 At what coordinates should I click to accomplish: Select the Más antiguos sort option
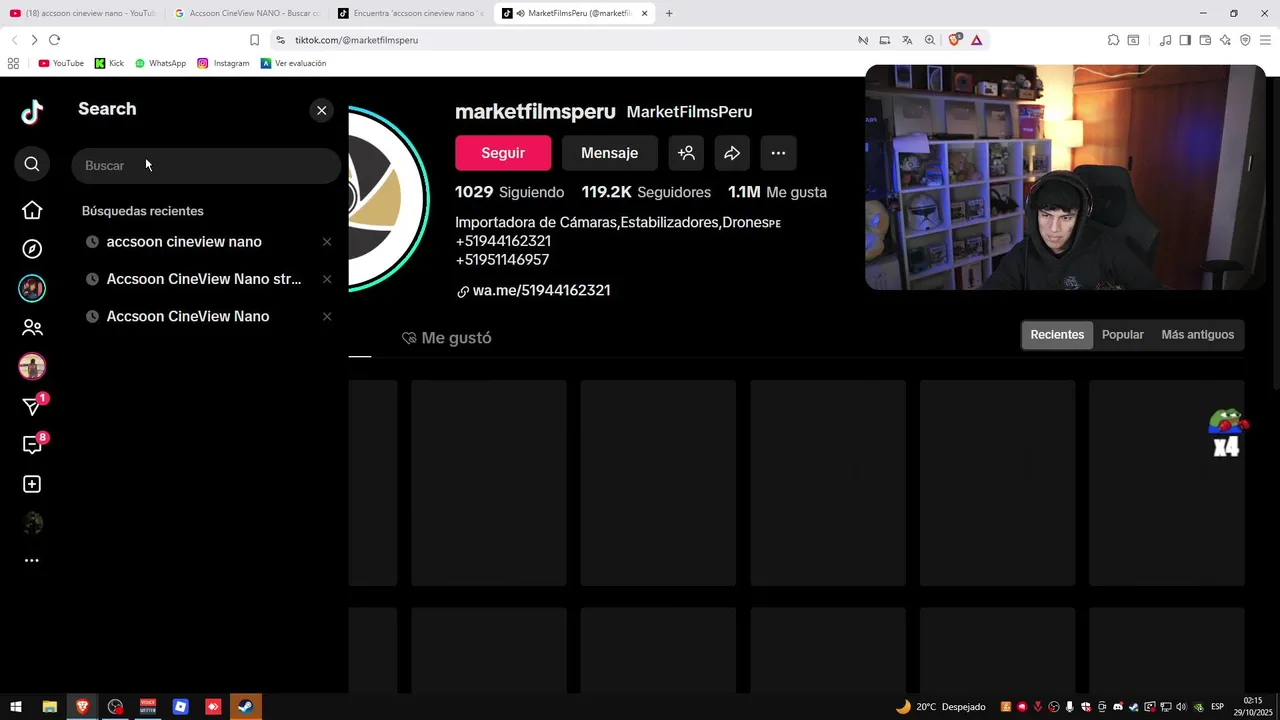(x=1197, y=335)
